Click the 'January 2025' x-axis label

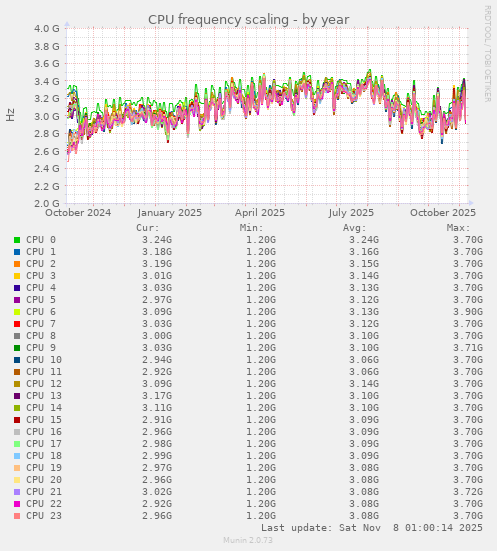(170, 213)
